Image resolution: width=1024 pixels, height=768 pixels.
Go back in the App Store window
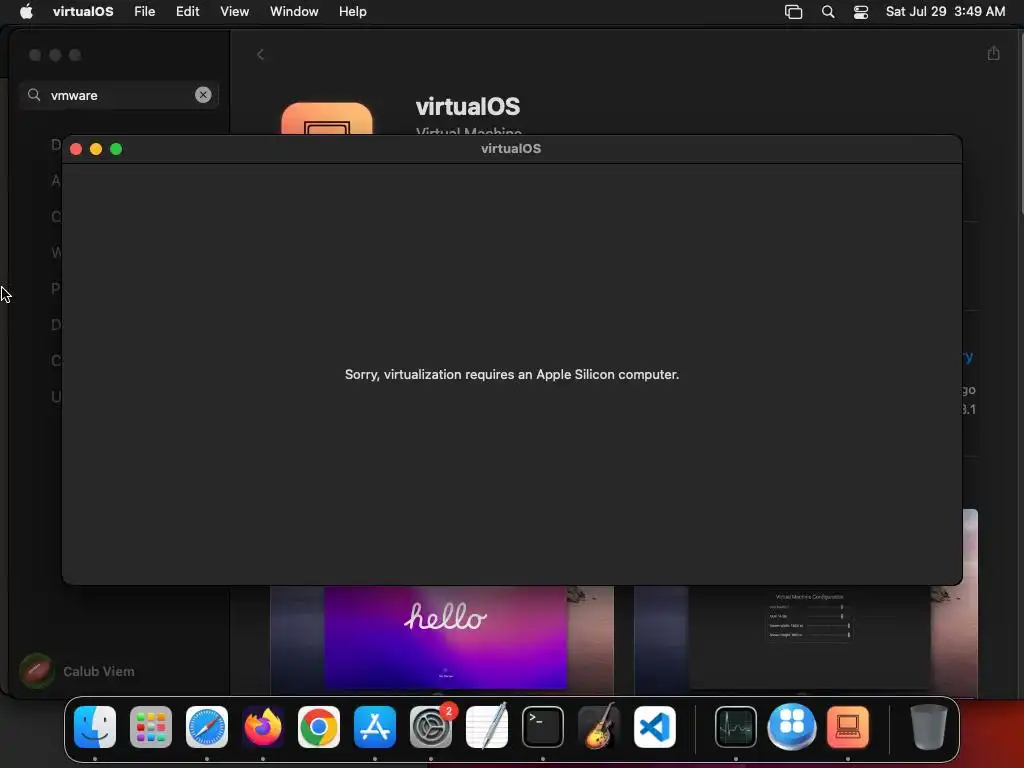(261, 54)
